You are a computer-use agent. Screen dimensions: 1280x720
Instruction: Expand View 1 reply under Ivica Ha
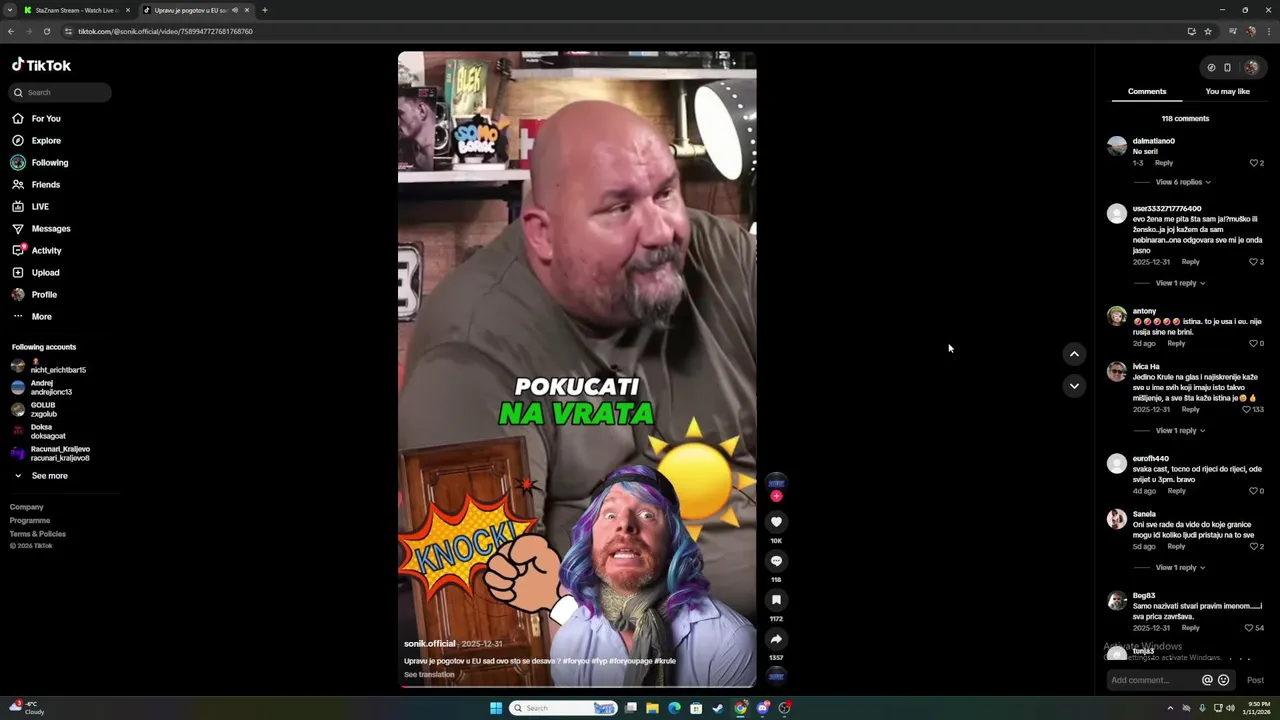[1180, 431]
